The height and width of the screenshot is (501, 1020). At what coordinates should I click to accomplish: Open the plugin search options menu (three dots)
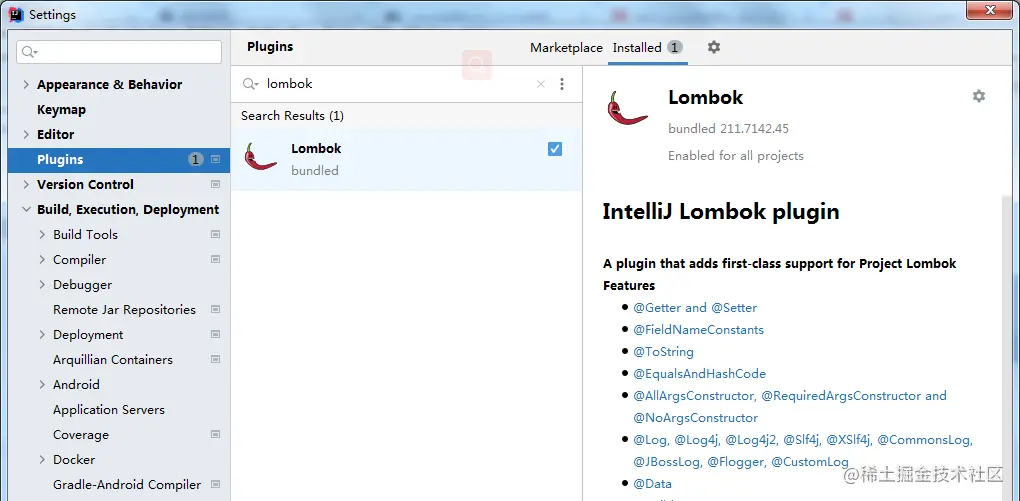[x=562, y=84]
